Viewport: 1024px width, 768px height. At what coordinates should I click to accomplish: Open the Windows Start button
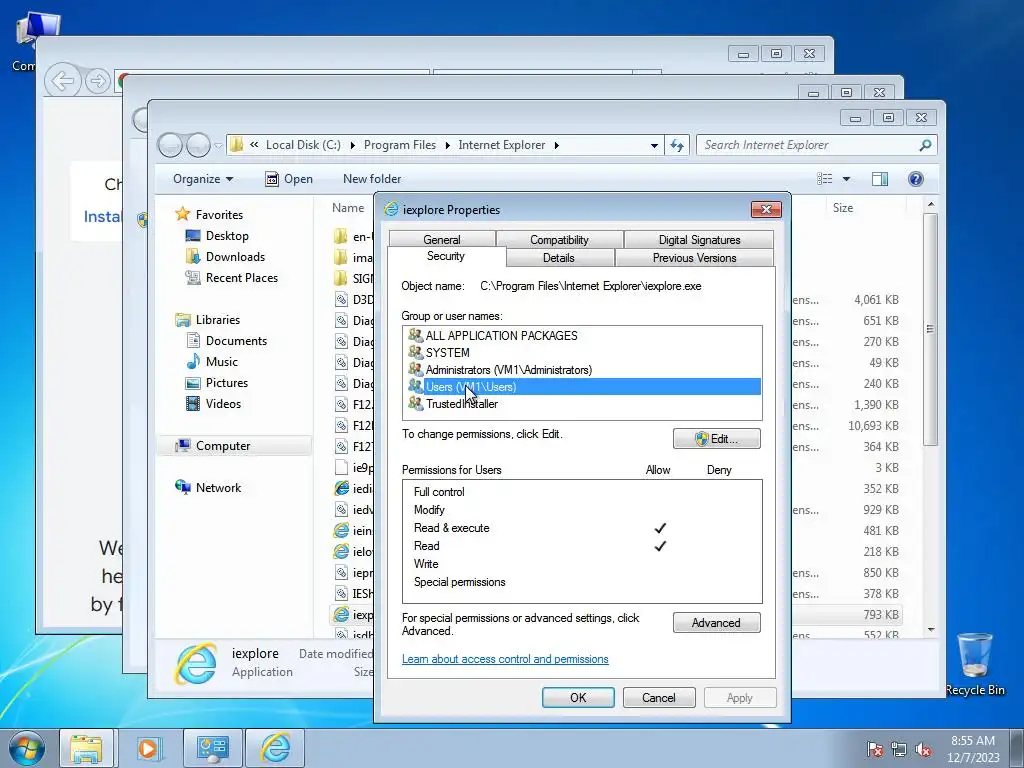(27, 748)
